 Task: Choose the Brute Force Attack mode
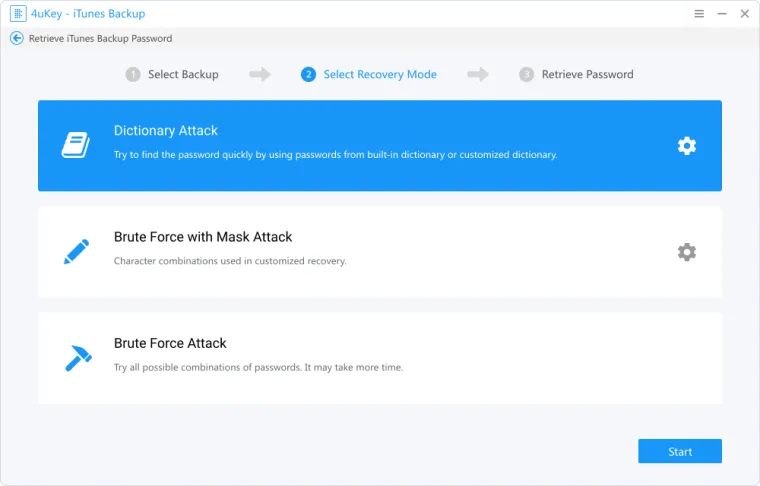click(380, 358)
